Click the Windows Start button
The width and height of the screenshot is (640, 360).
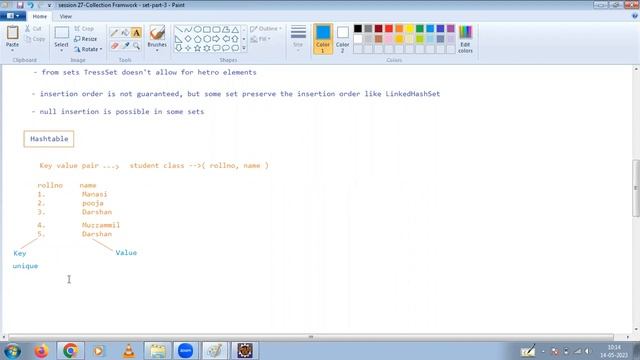pyautogui.click(x=12, y=351)
